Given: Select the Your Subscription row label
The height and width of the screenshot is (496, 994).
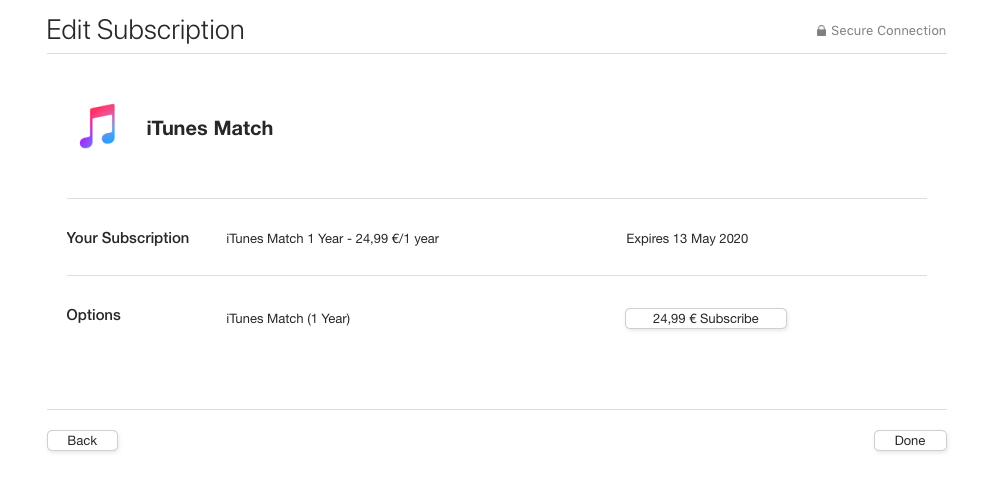Looking at the screenshot, I should [x=127, y=238].
